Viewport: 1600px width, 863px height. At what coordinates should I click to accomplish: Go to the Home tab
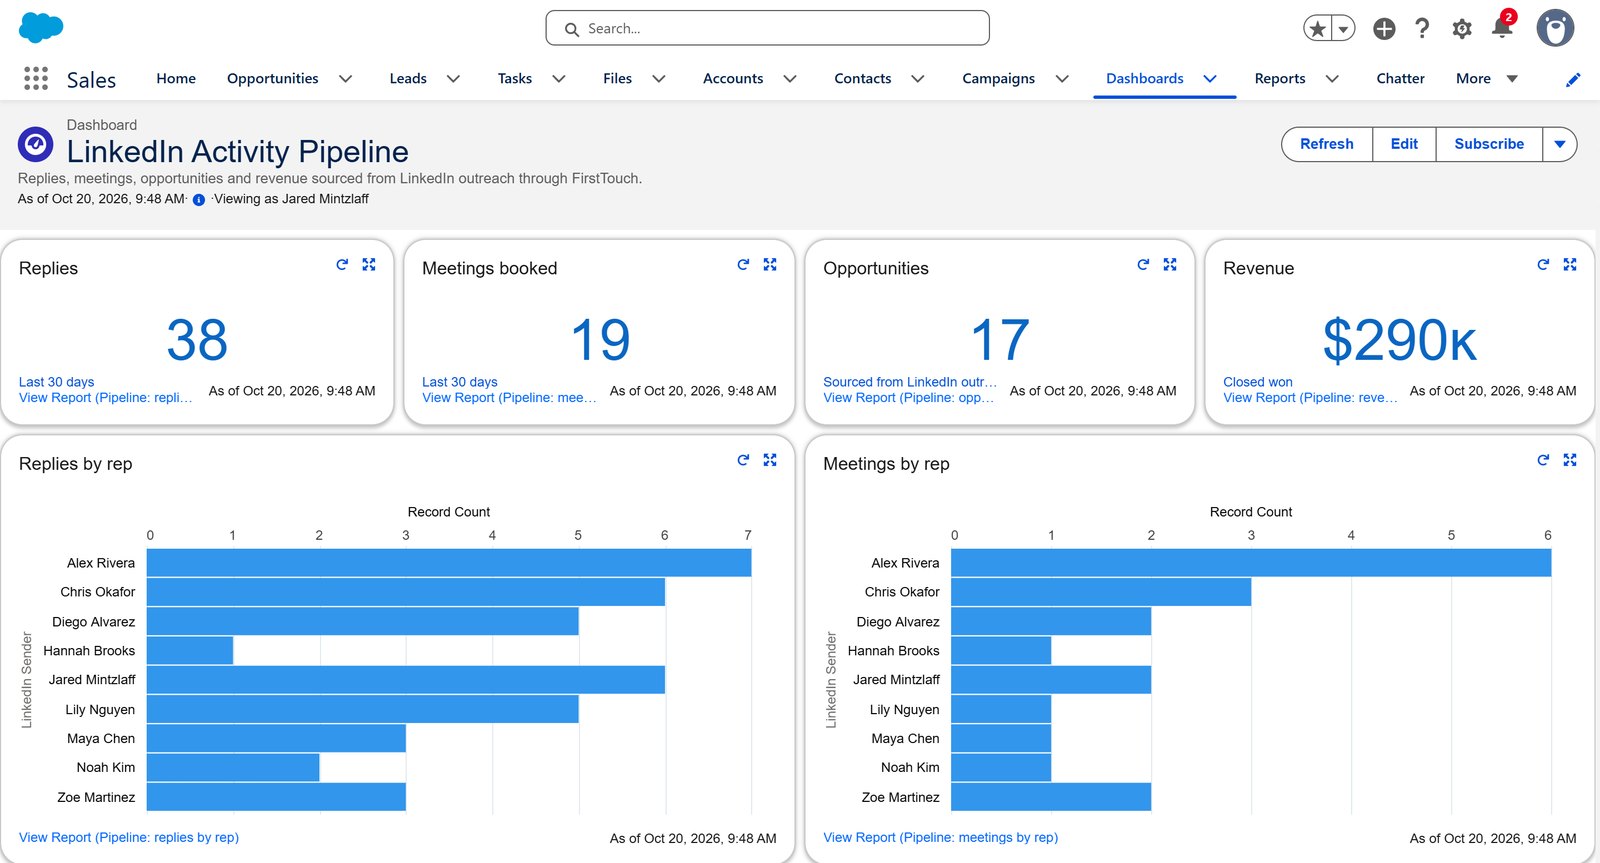tap(176, 79)
